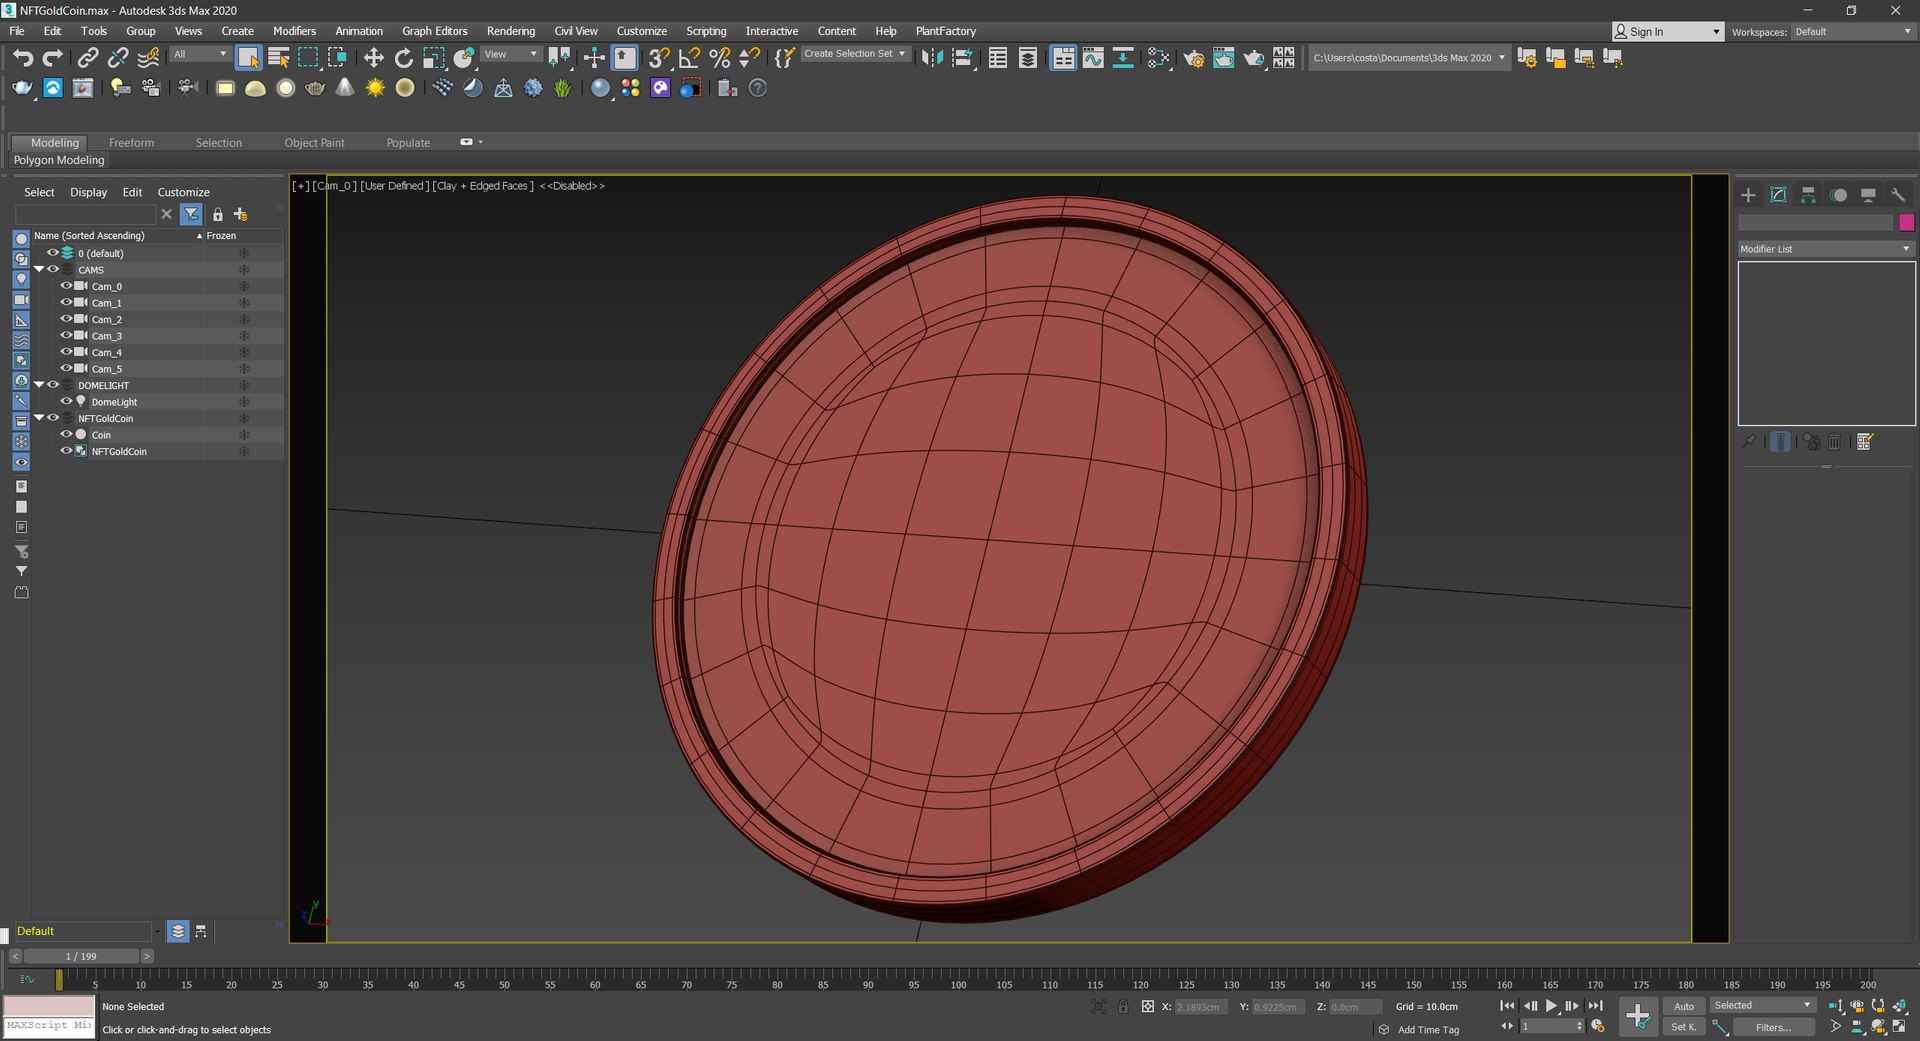Toggle selection lock padlock in status bar
The height and width of the screenshot is (1041, 1920).
tap(1123, 1007)
